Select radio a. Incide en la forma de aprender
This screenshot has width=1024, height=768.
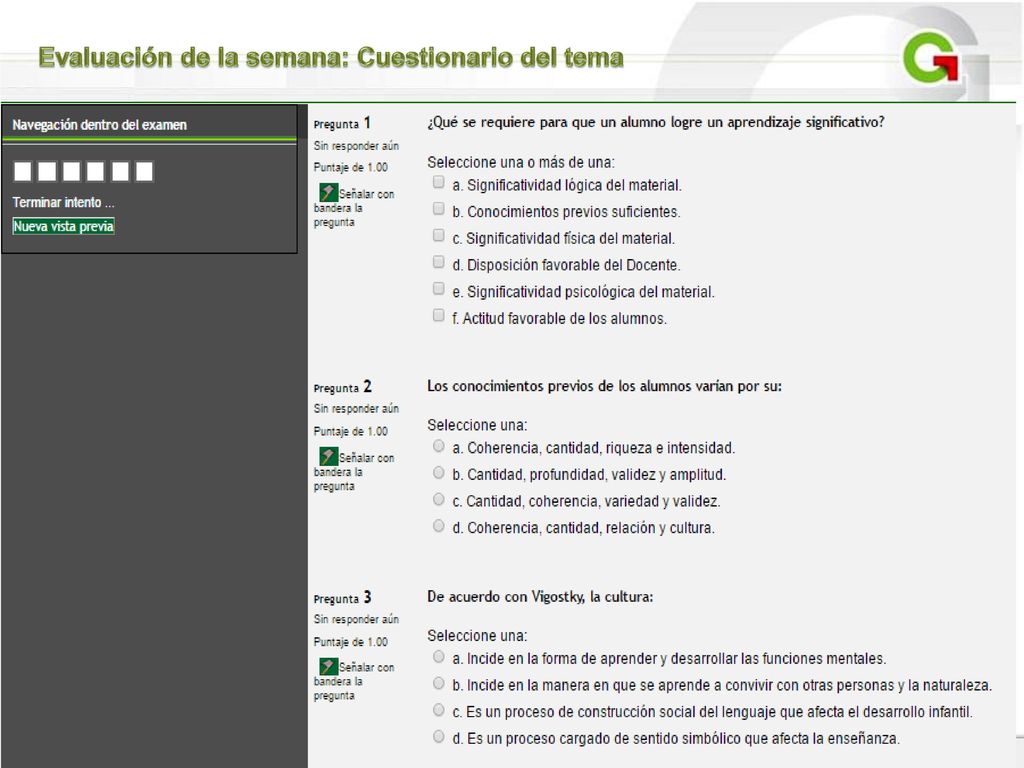coord(439,657)
